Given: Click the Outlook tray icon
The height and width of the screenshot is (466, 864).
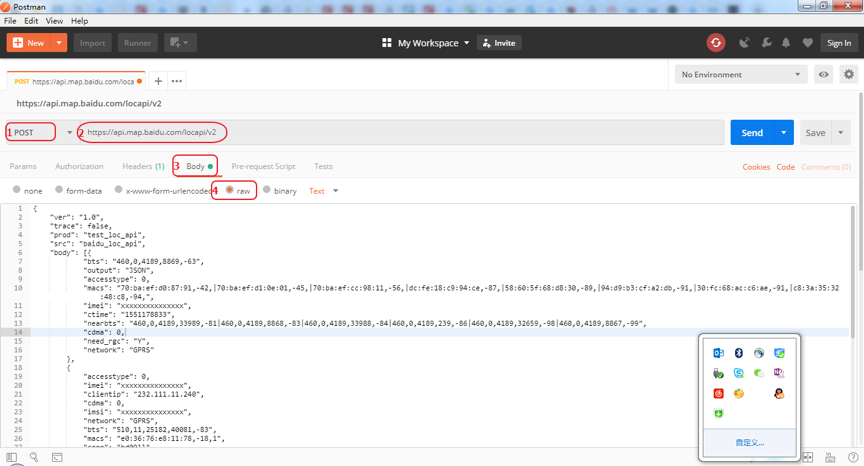Looking at the screenshot, I should pyautogui.click(x=719, y=353).
